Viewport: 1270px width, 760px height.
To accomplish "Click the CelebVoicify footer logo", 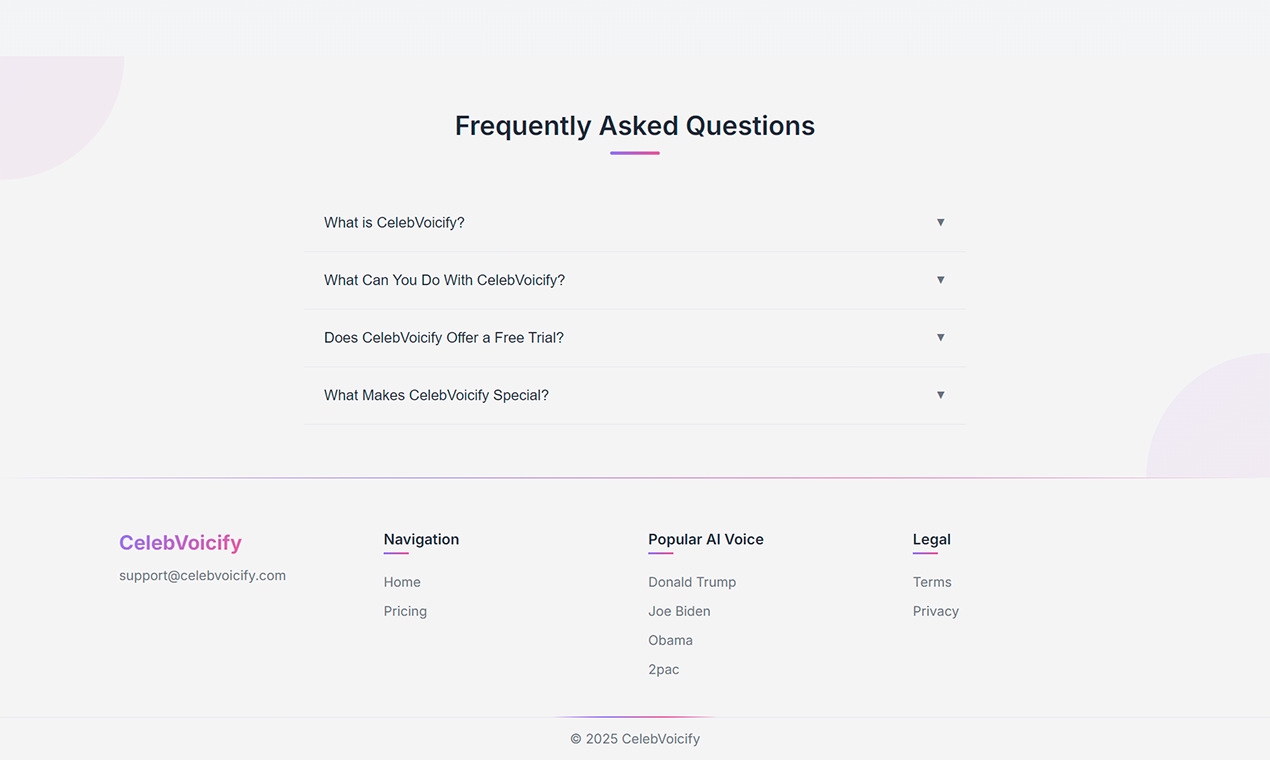I will pos(180,542).
